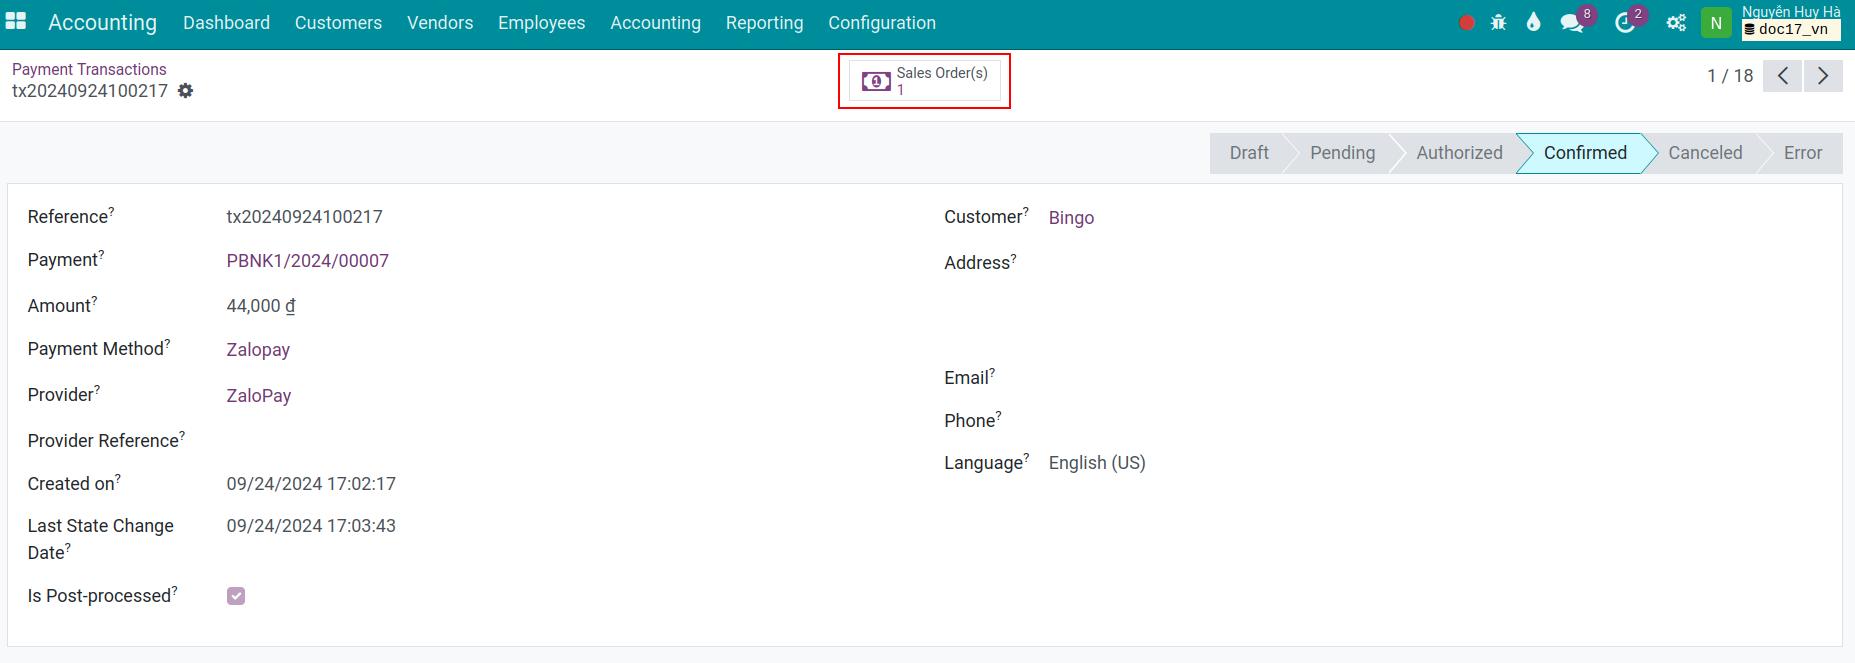Image resolution: width=1855 pixels, height=663 pixels.
Task: Go back to Payment Transactions breadcrumb
Action: pyautogui.click(x=89, y=69)
